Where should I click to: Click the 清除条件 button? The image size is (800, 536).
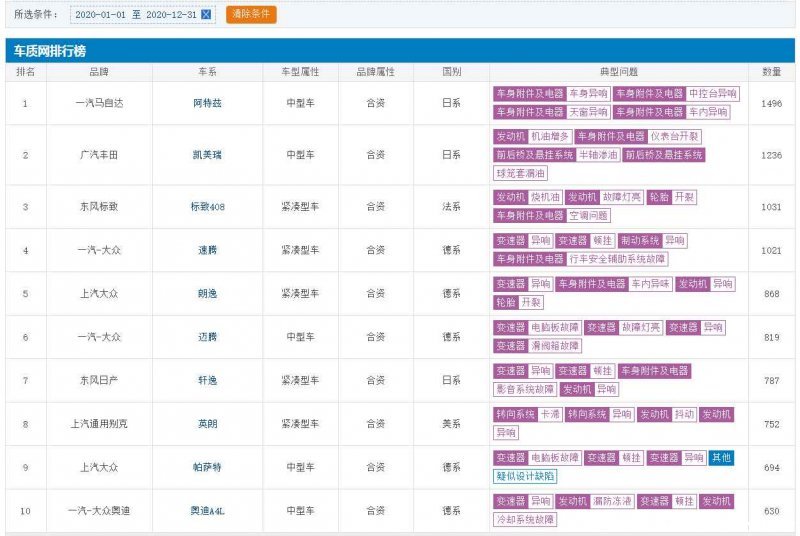(x=251, y=14)
